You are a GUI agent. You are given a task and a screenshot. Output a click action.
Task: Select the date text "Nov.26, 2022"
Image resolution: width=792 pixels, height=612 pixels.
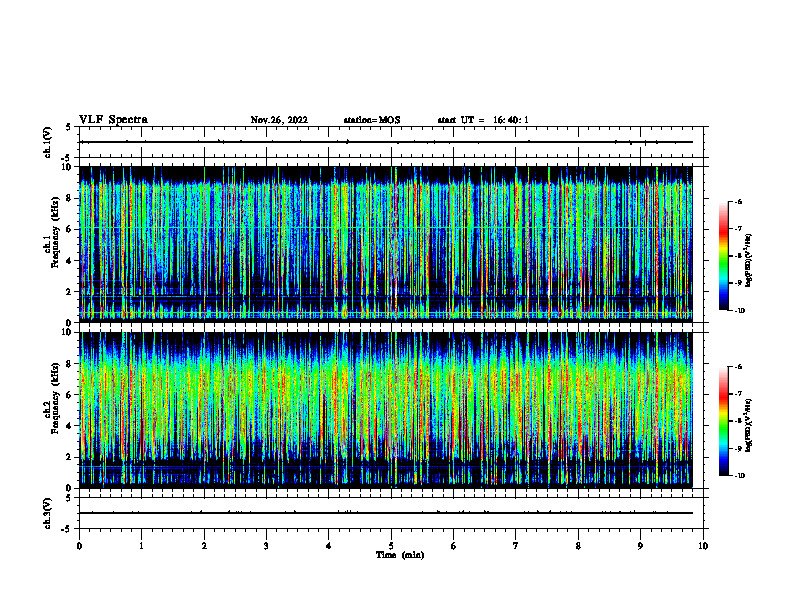click(279, 120)
